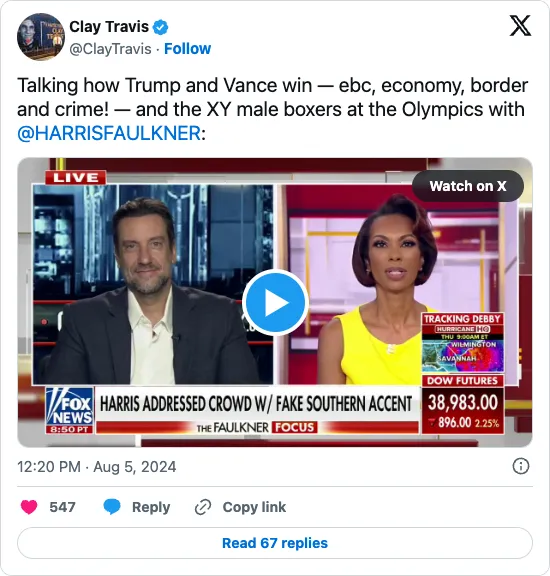This screenshot has width=550, height=576.
Task: Click the Fox News logo in video
Action: click(x=69, y=410)
